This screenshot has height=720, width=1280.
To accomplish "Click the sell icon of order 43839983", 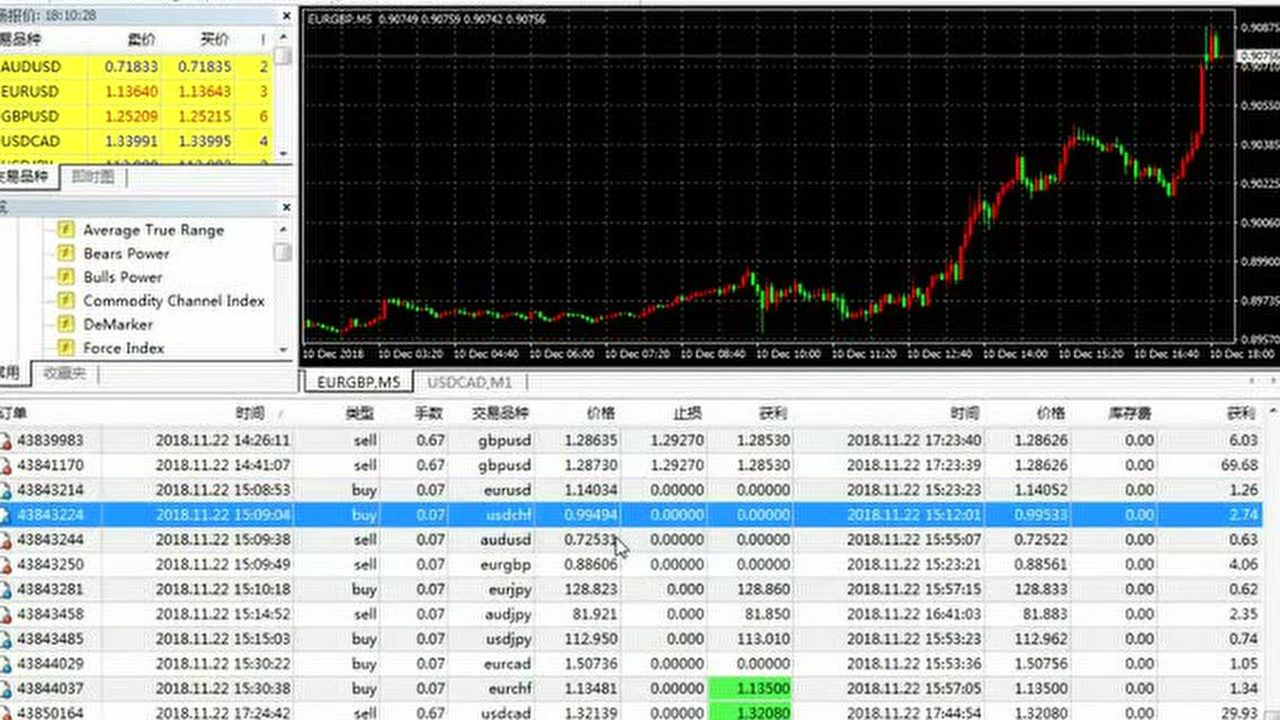I will tap(5, 440).
